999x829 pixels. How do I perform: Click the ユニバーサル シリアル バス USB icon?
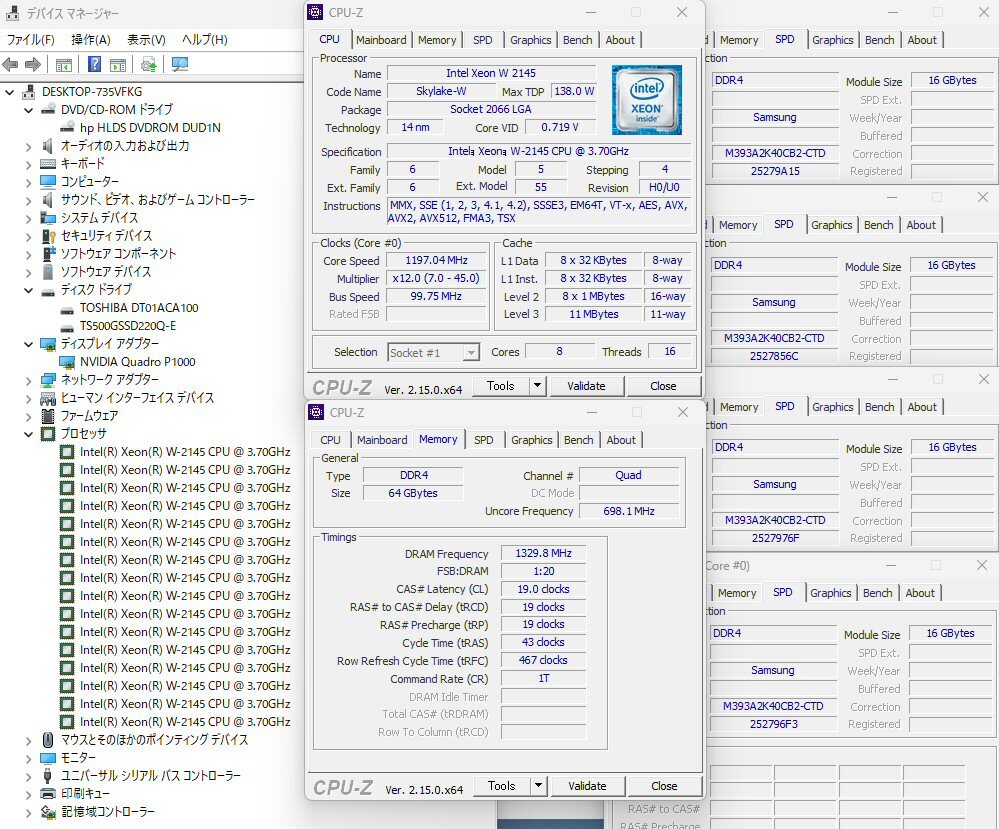click(48, 775)
